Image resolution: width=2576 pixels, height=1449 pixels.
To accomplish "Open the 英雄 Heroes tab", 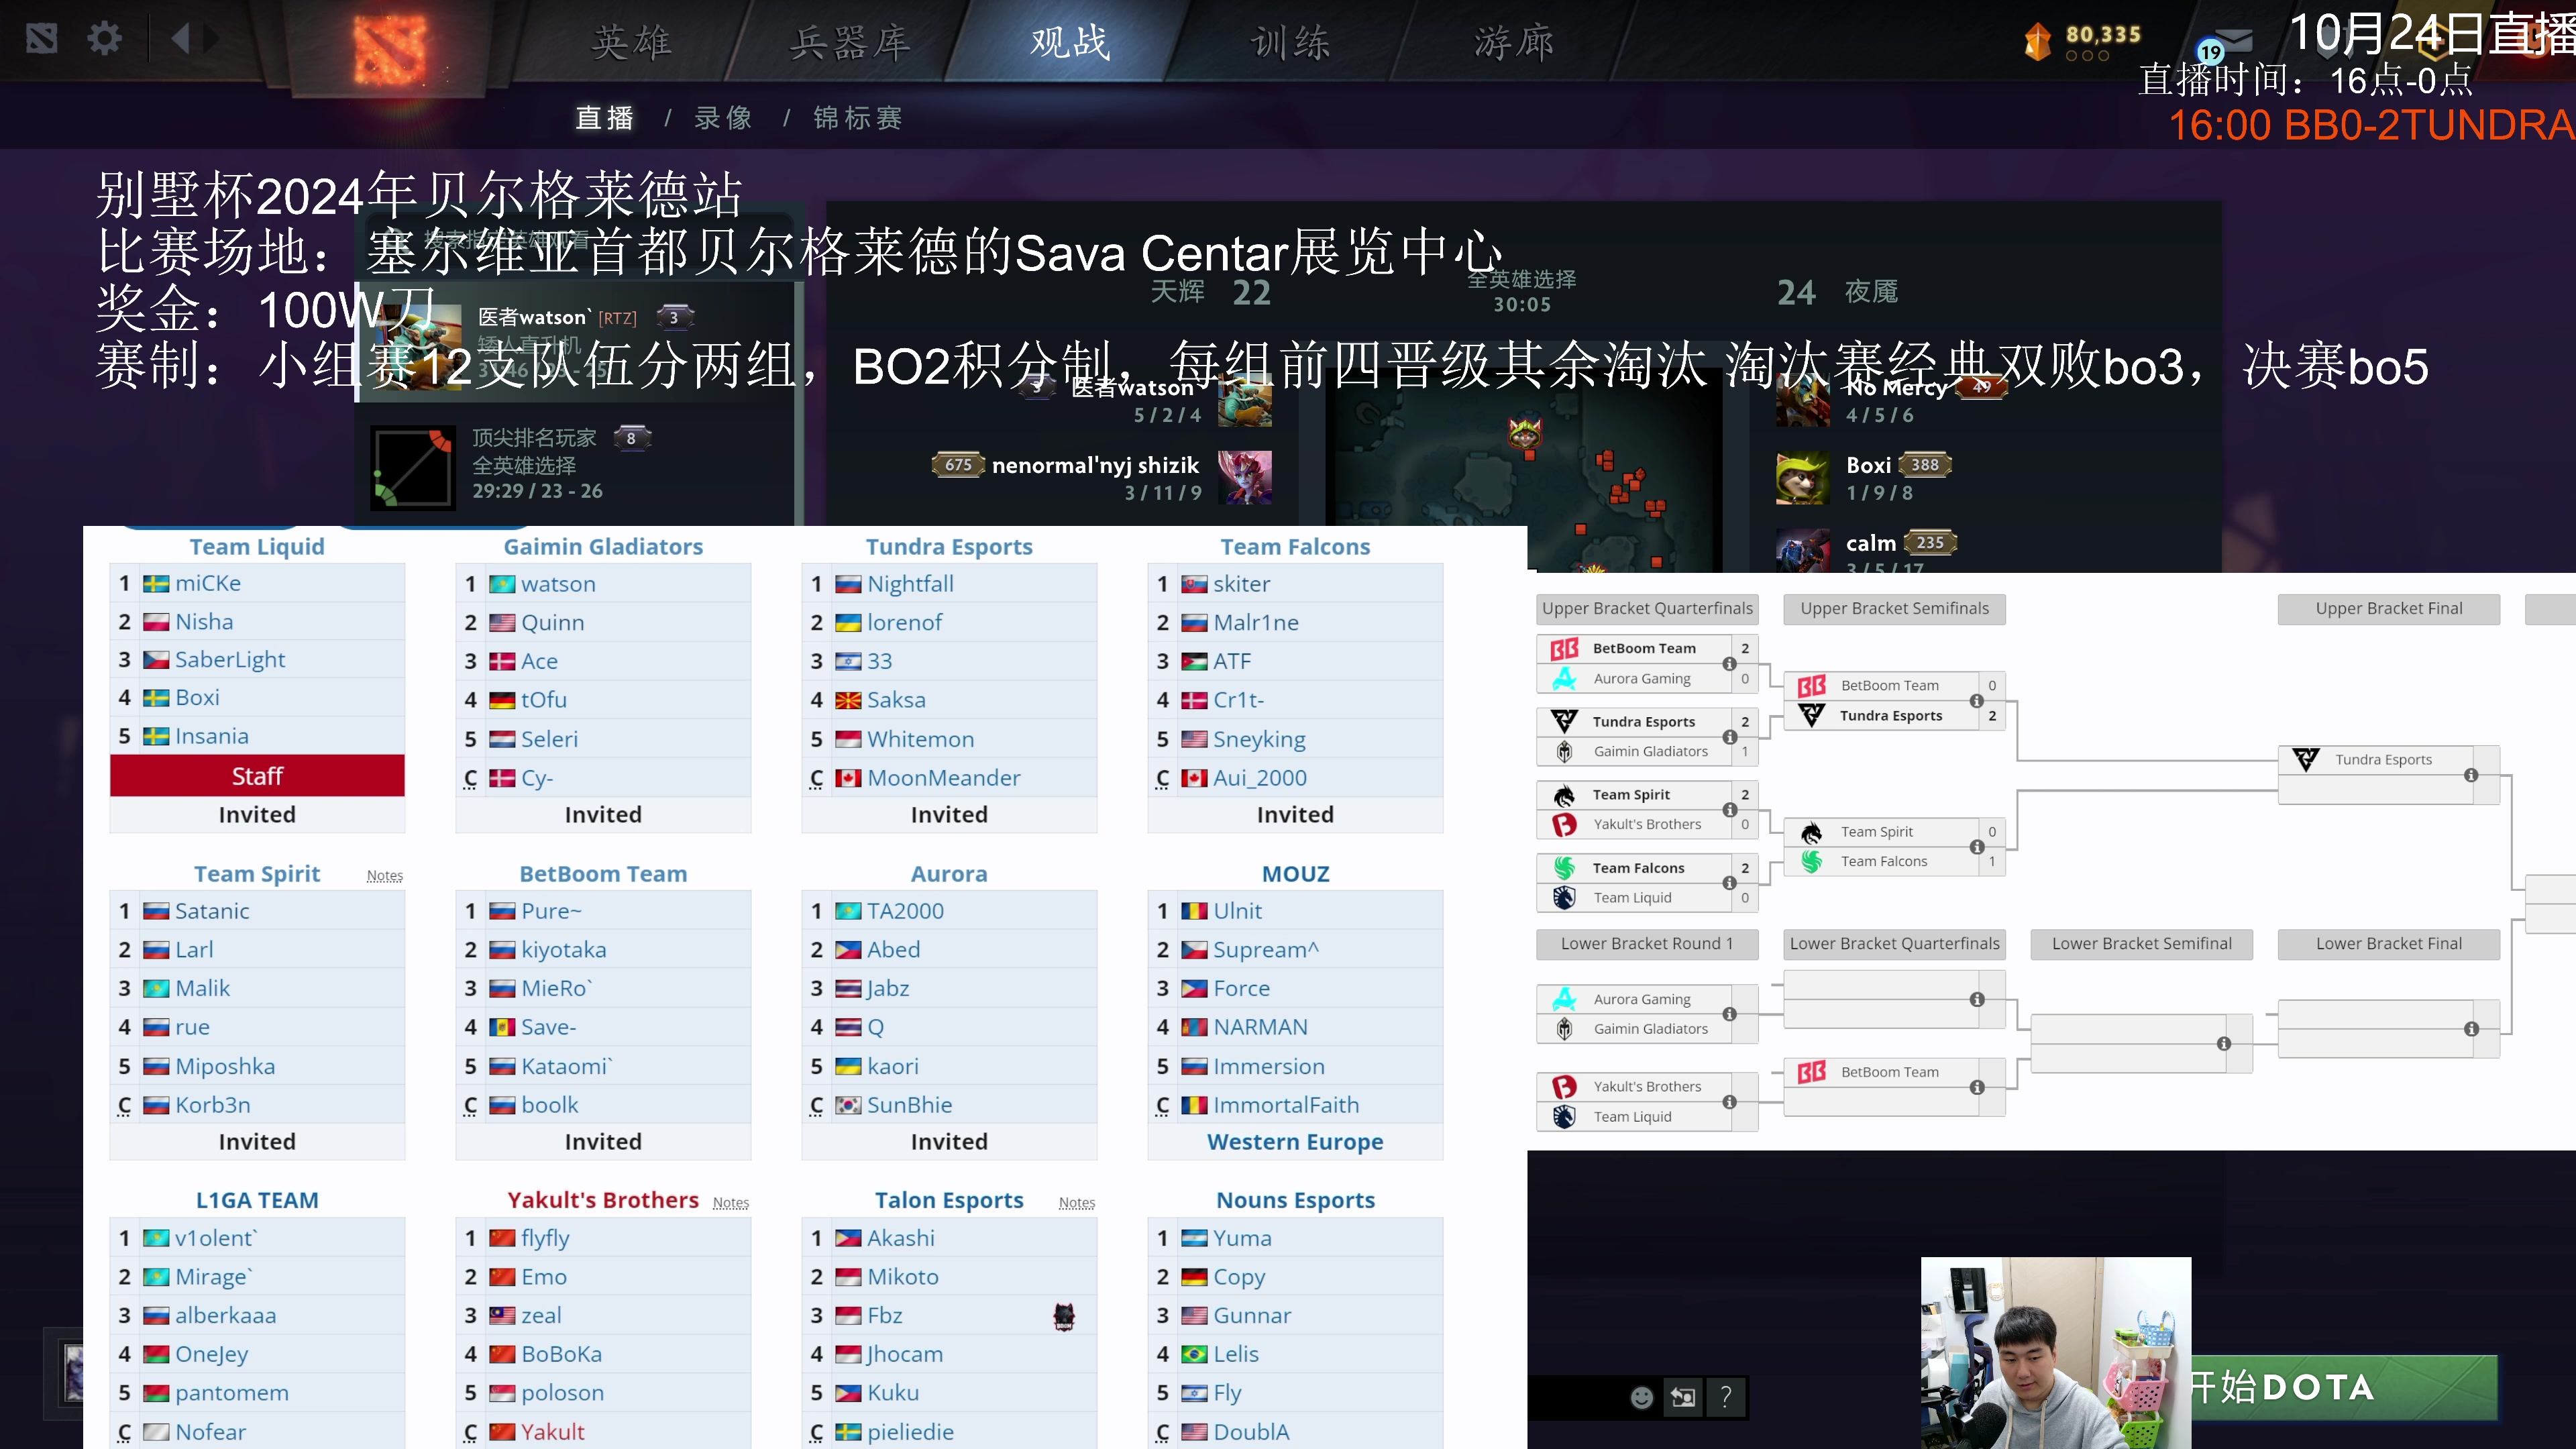I will pos(632,42).
